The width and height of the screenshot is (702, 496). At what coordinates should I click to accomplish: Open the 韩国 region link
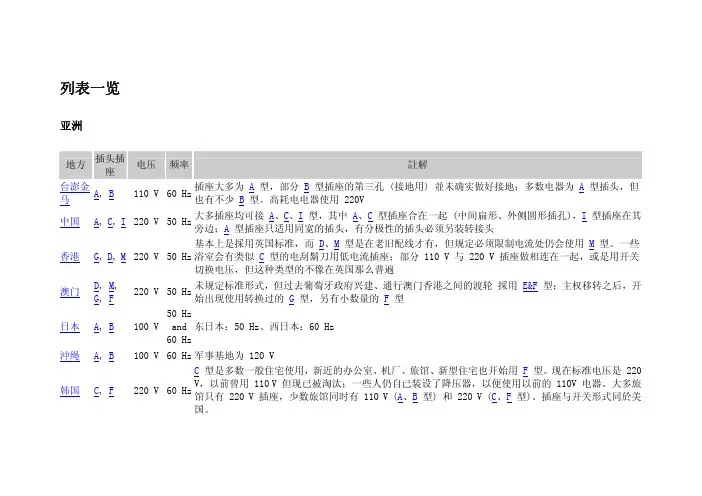(70, 390)
